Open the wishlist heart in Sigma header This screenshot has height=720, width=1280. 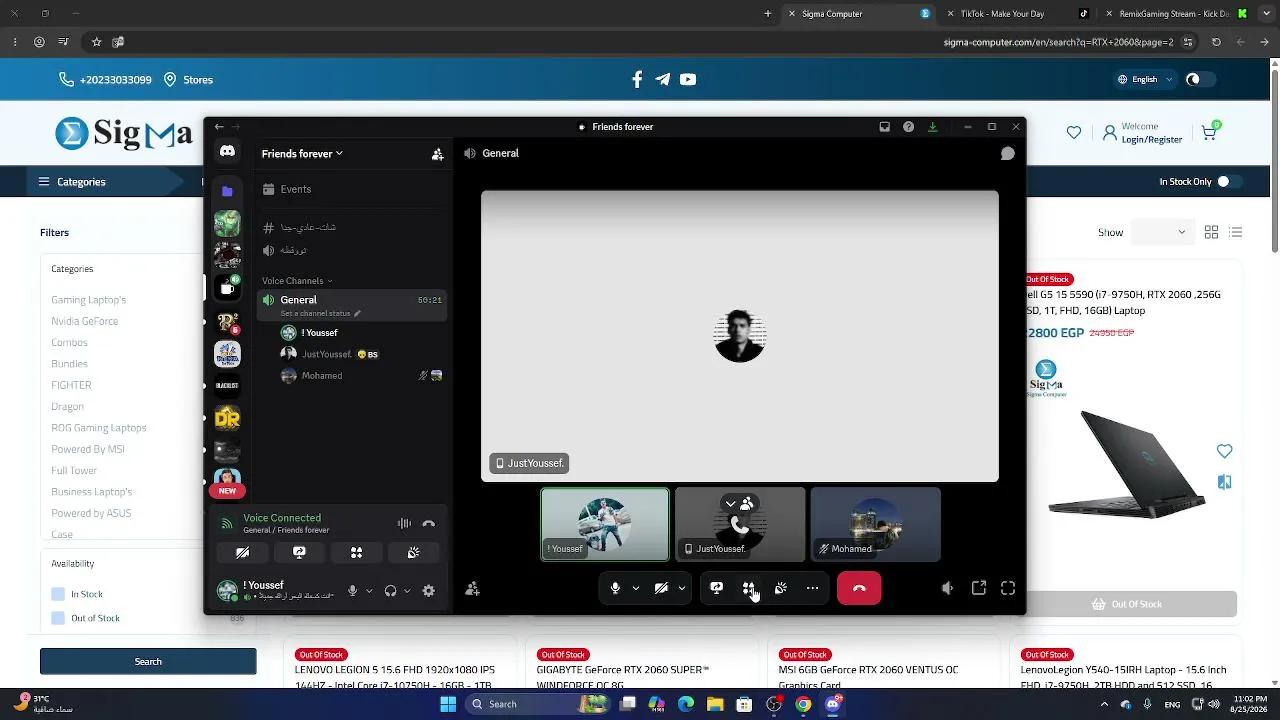(1073, 132)
